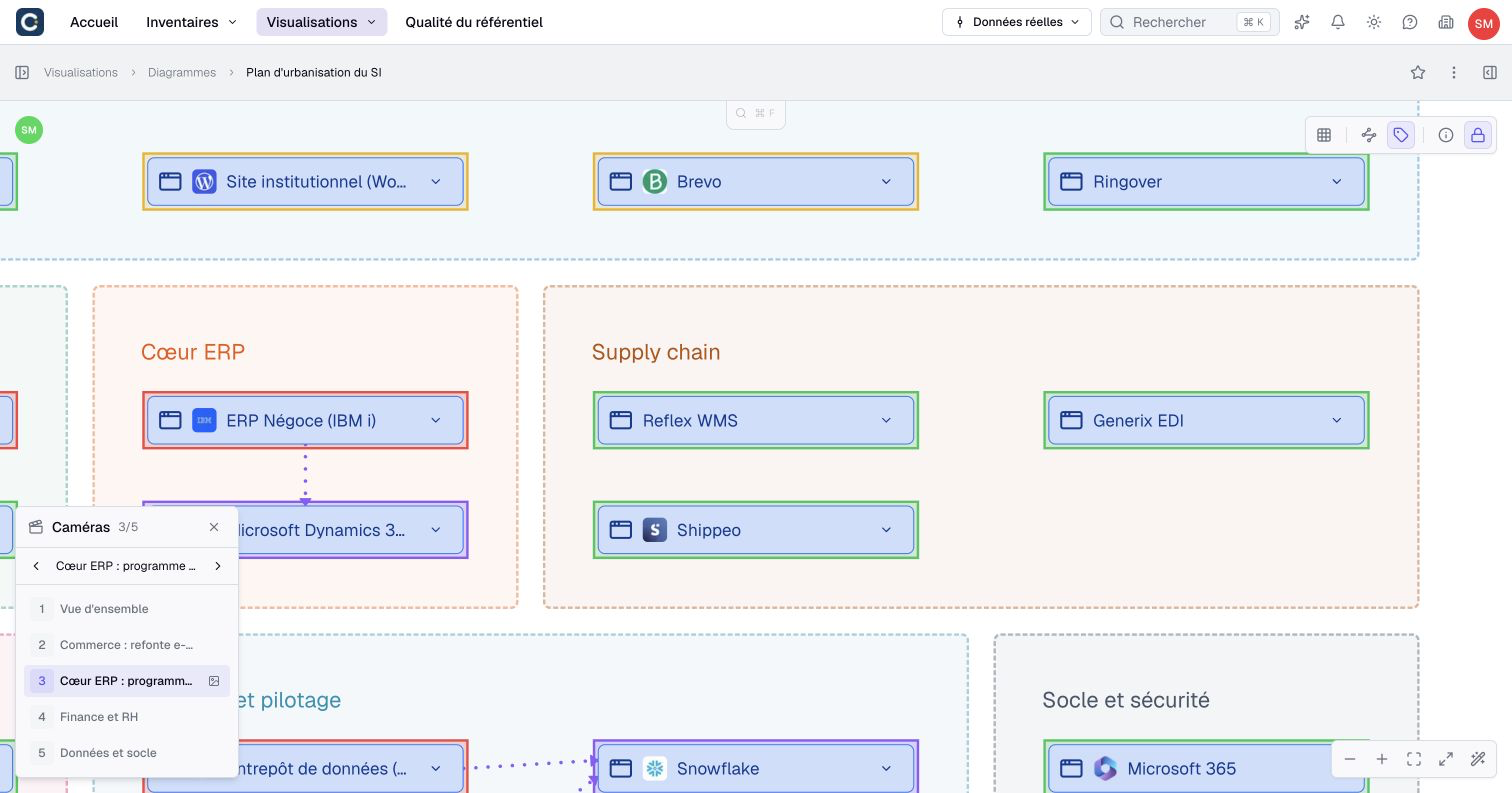Viewport: 1512px width, 793px height.
Task: Click the grid icon in diagram toolbar
Action: [1324, 135]
